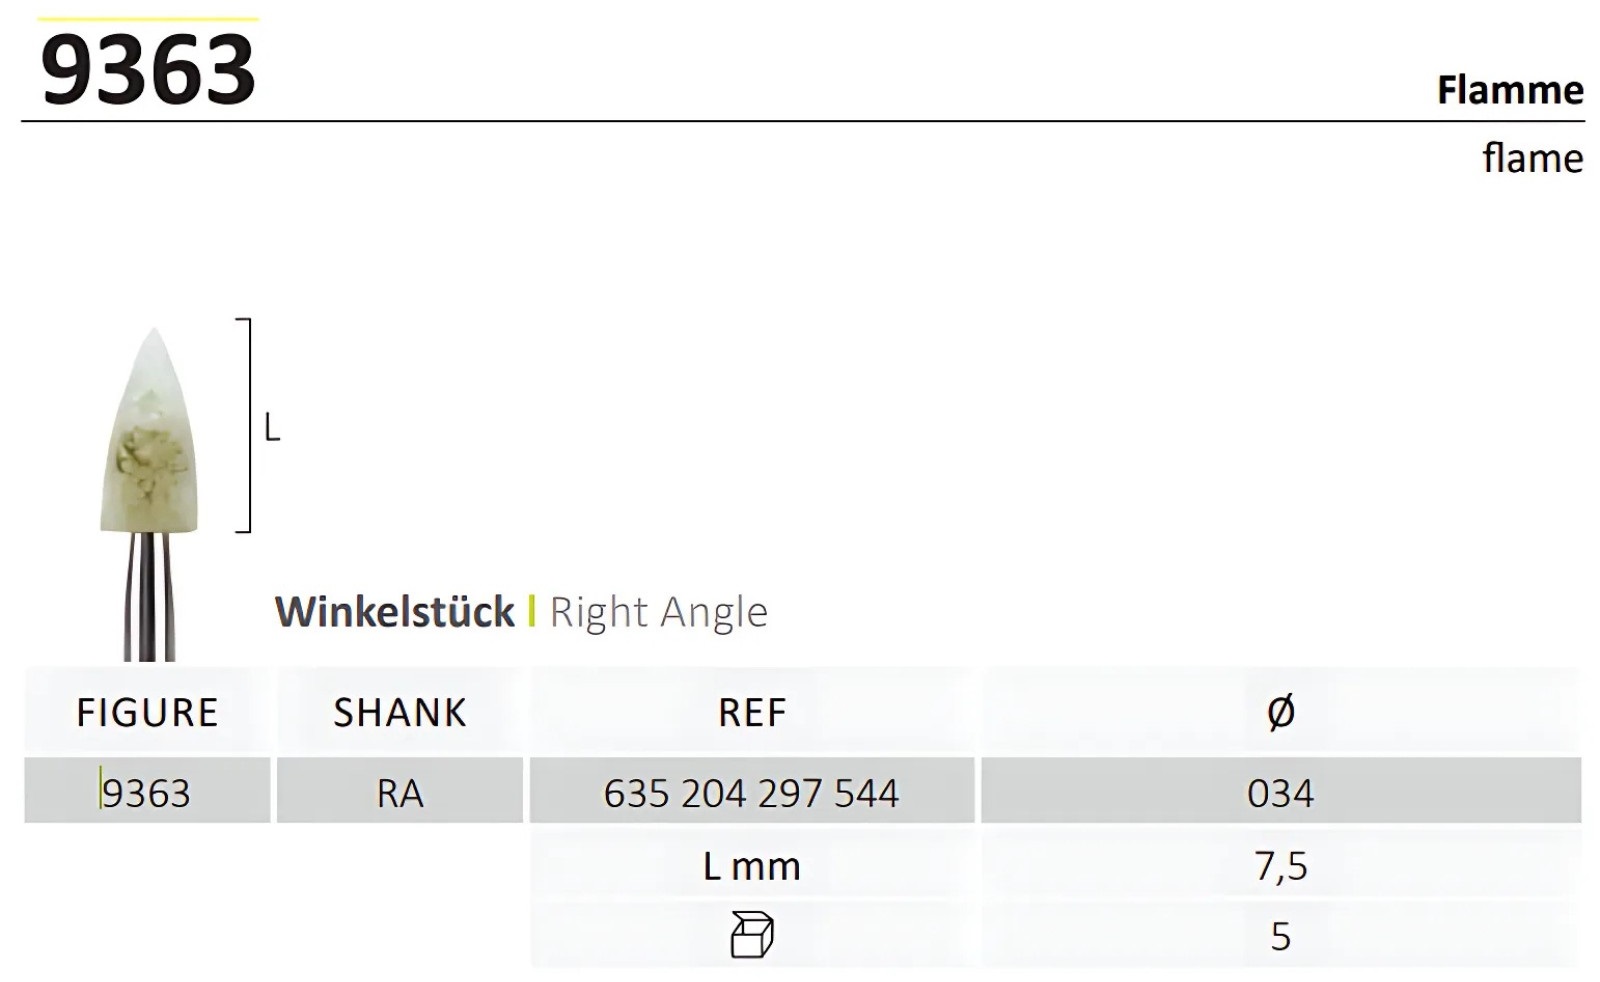Viewport: 1600px width, 982px height.
Task: Click the diameter Ø symbol header
Action: tap(1280, 712)
